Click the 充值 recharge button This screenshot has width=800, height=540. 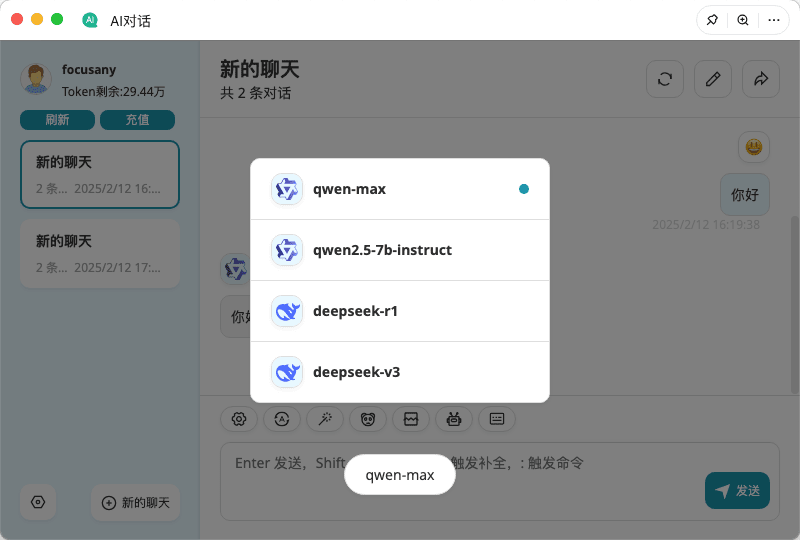(137, 120)
